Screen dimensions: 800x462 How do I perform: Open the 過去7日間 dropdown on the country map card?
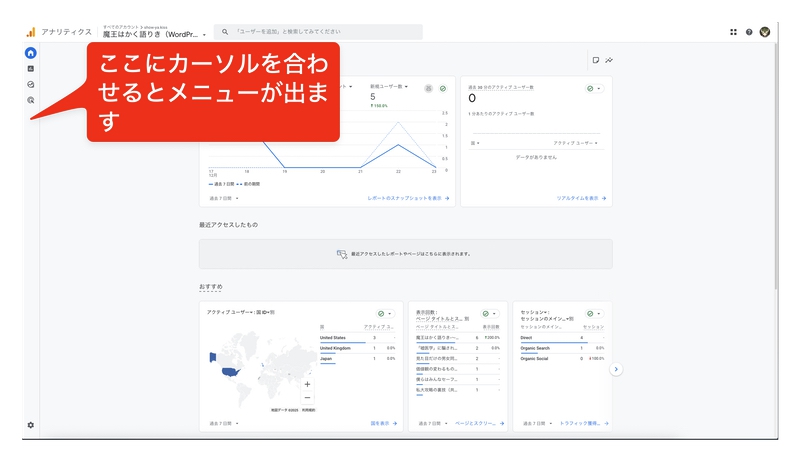click(x=224, y=424)
